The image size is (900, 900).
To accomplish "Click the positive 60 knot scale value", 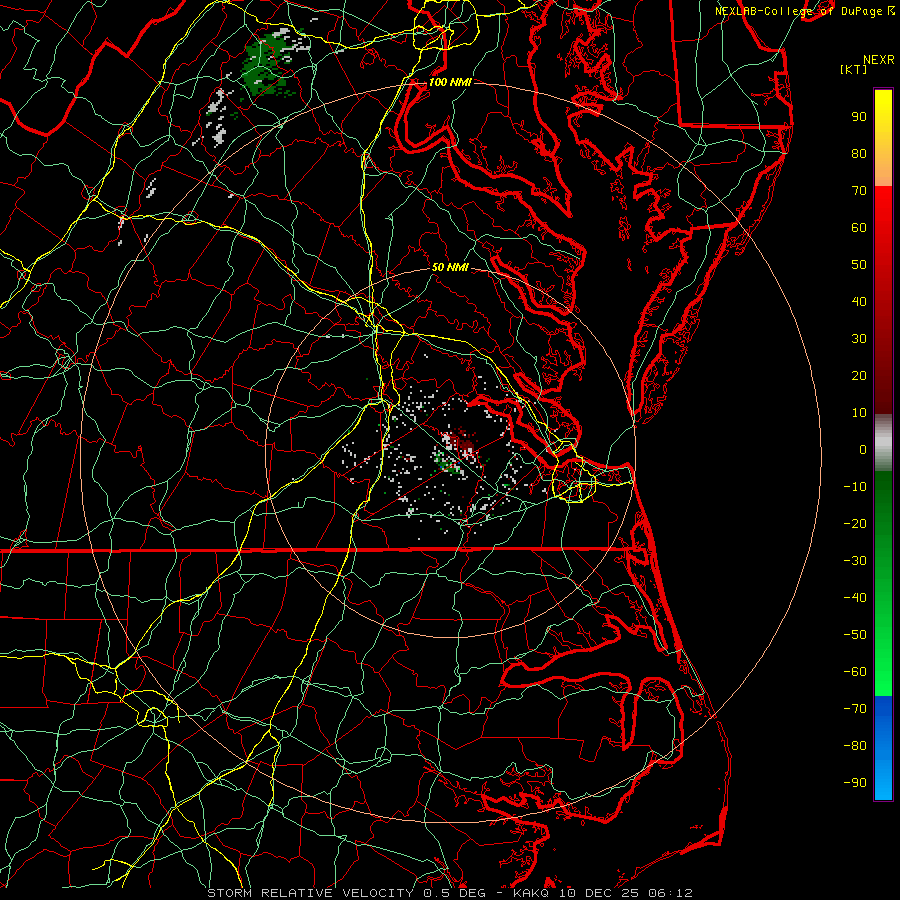I will (859, 227).
